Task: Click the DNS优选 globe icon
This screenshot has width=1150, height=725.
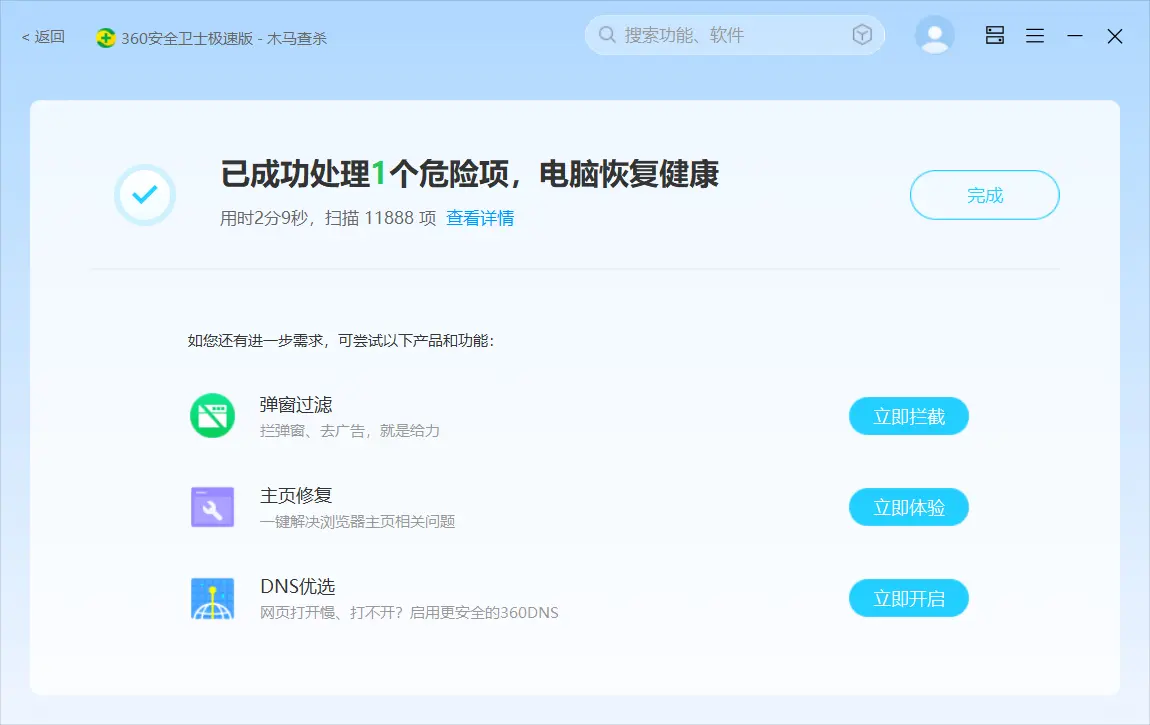Action: coord(213,598)
